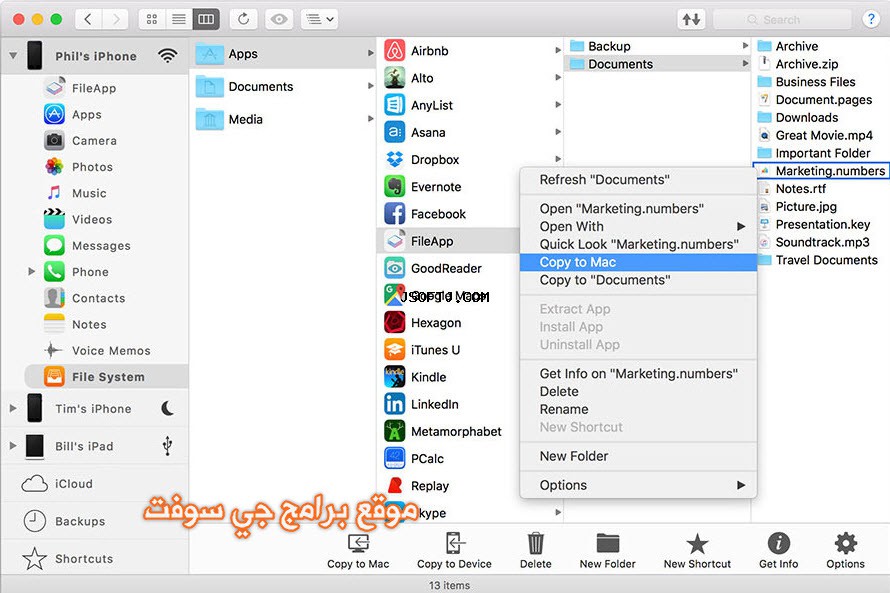Click the New Folder toolbar button
This screenshot has height=593, width=890.
(607, 551)
